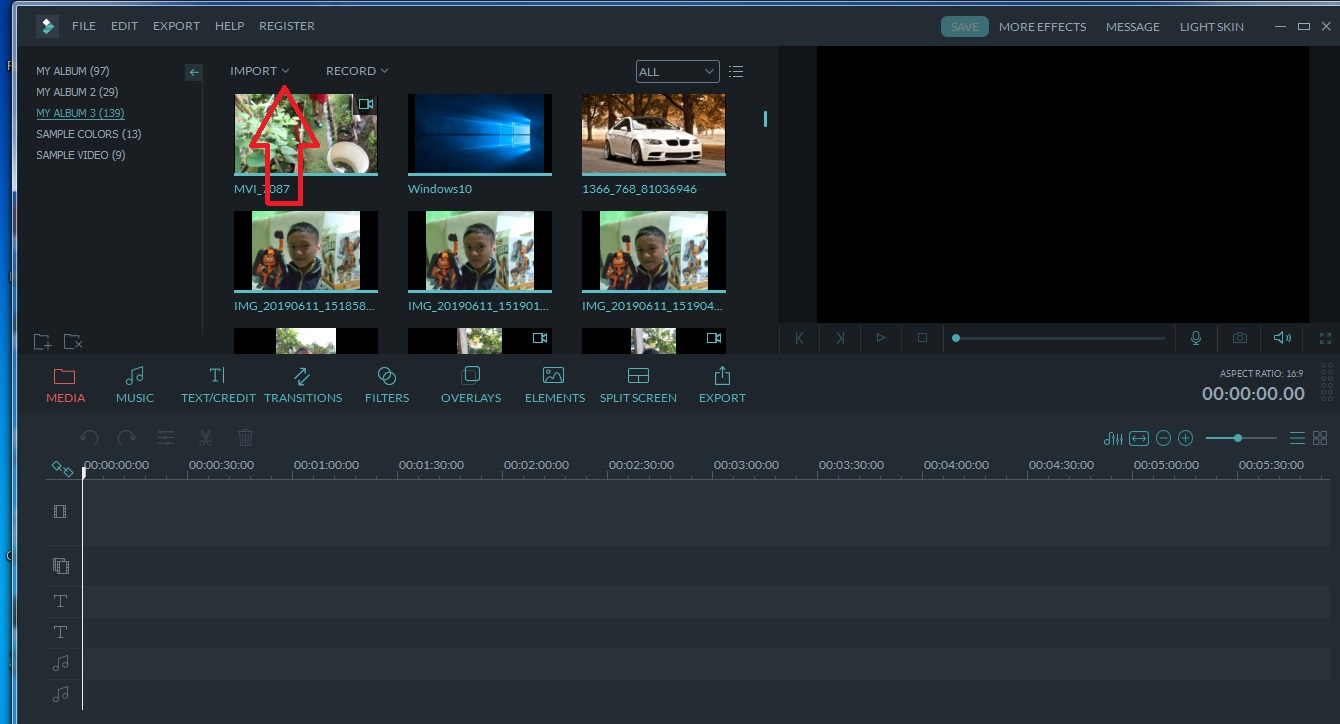Jump to next frame in preview
Image resolution: width=1340 pixels, height=724 pixels.
841,338
